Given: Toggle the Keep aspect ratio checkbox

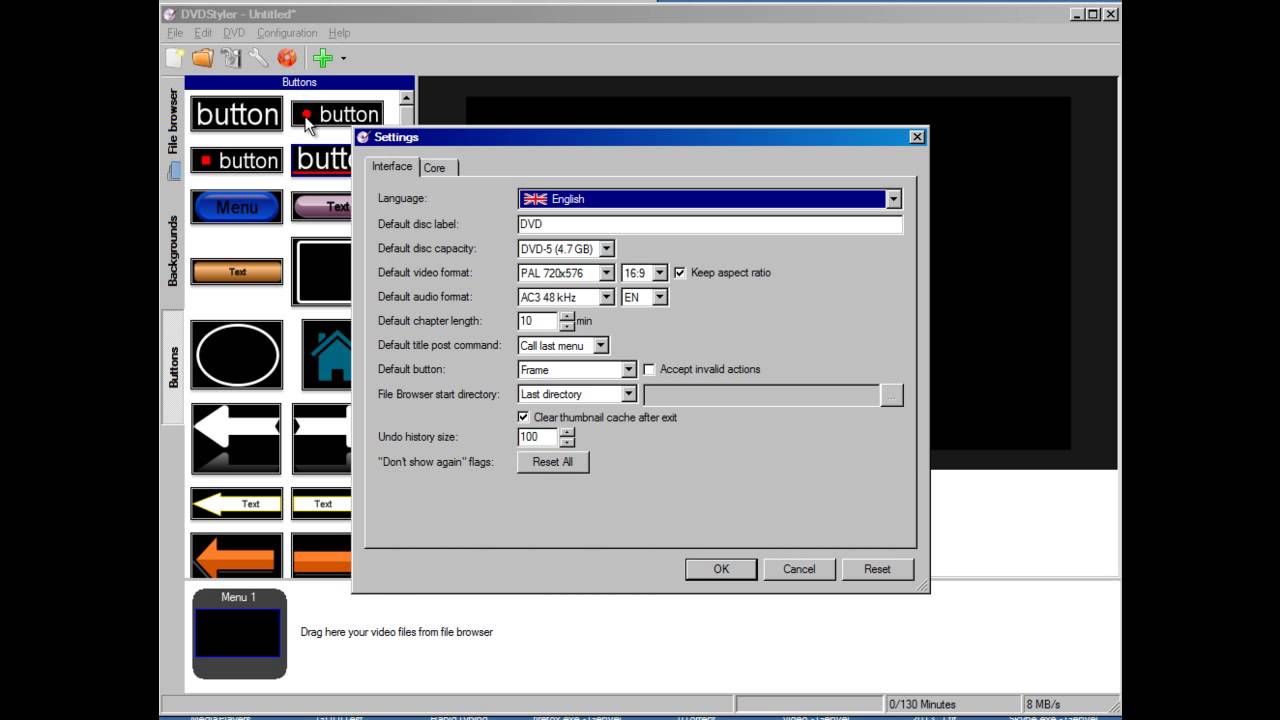Looking at the screenshot, I should coord(680,272).
